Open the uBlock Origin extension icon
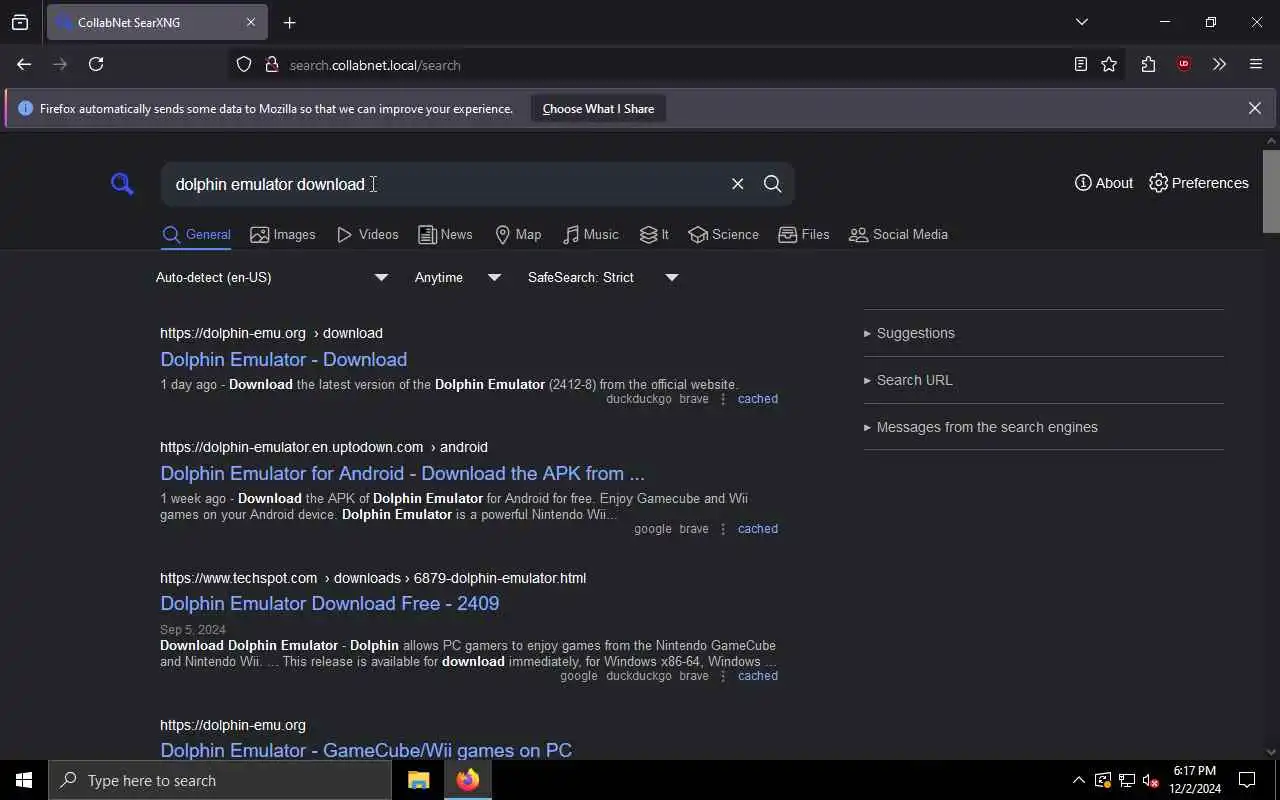Image resolution: width=1280 pixels, height=800 pixels. 1184,65
